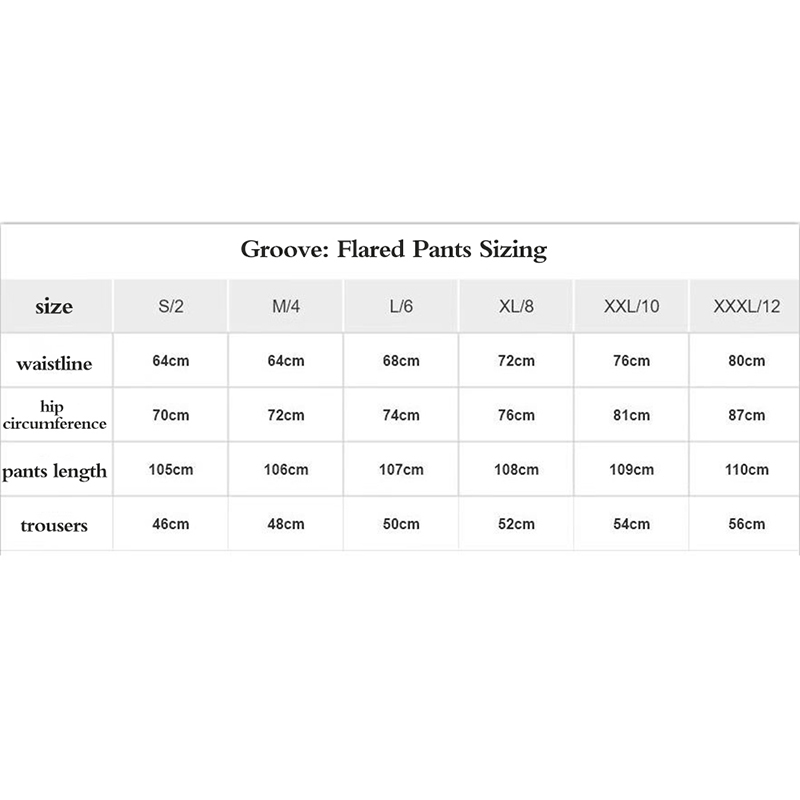Screen dimensions: 800x800
Task: Click the 87cm hip circumference cell
Action: pos(747,415)
